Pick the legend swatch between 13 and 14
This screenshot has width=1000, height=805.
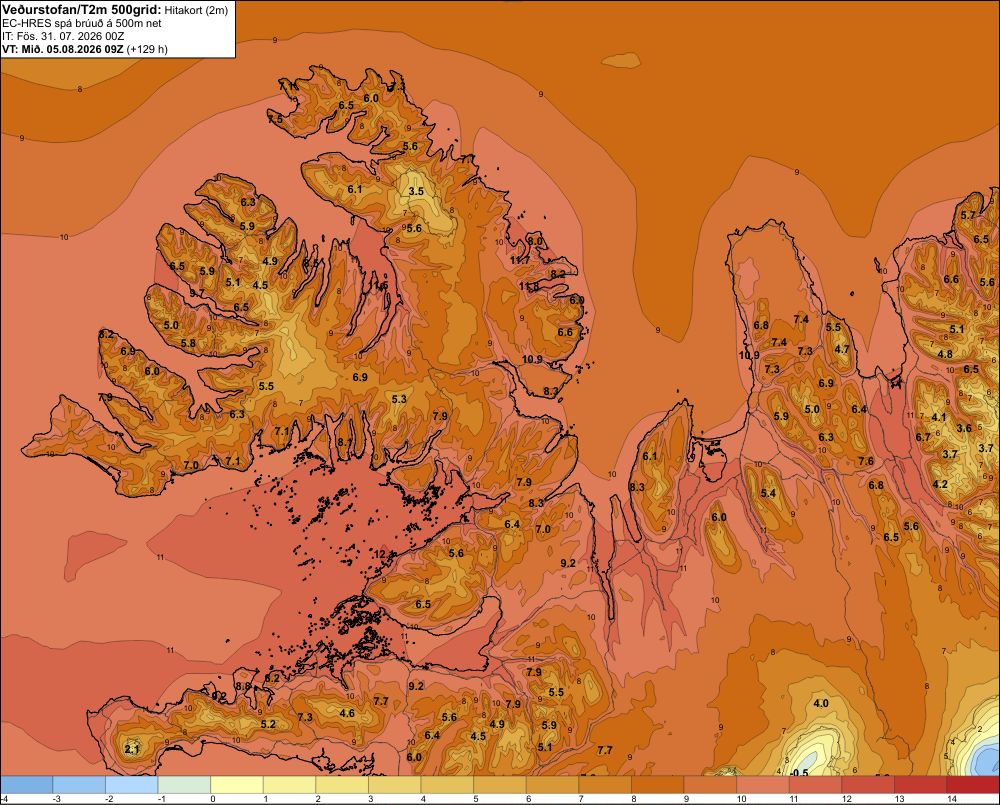(920, 785)
